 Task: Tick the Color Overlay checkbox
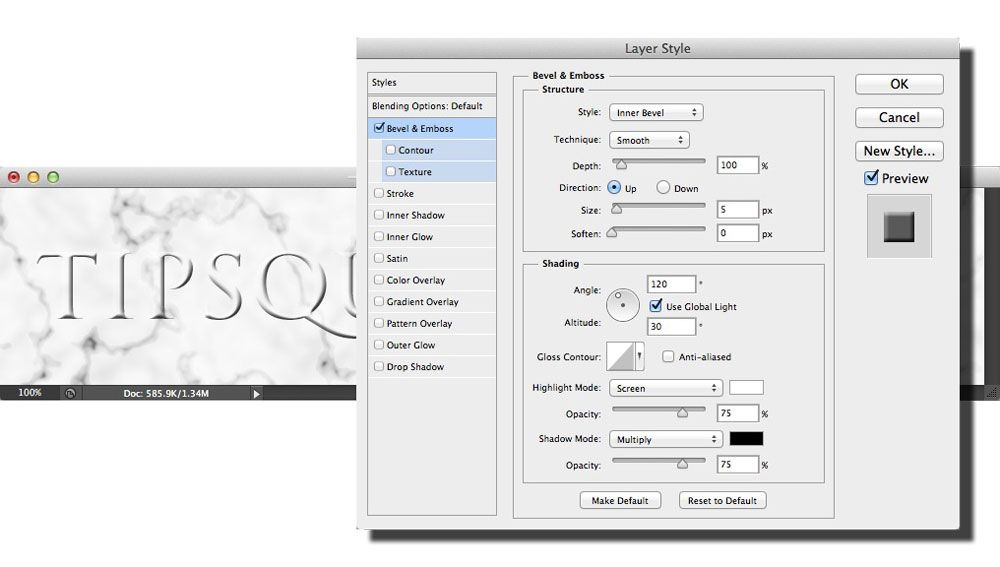(379, 279)
